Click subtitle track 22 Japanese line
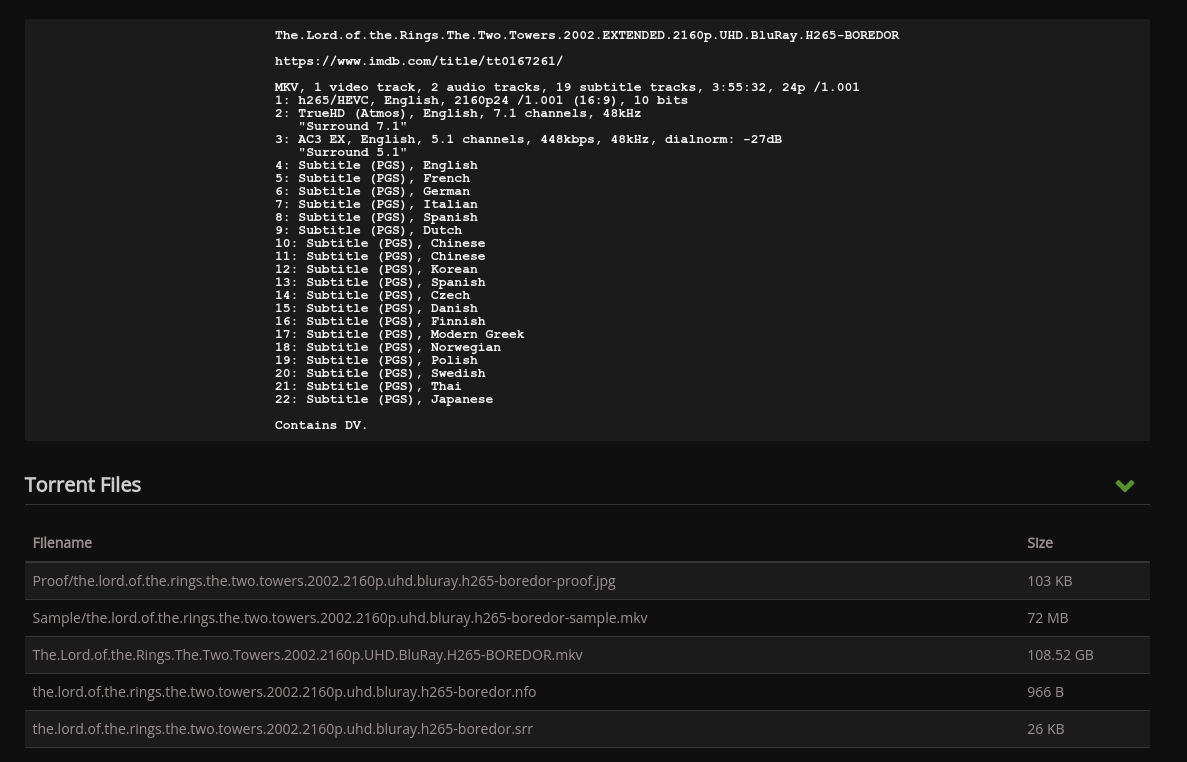This screenshot has width=1187, height=762. pyautogui.click(x=384, y=399)
